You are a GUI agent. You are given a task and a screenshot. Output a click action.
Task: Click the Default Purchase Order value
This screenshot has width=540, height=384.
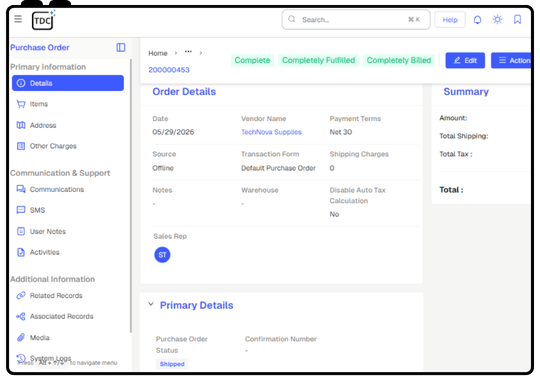(x=278, y=168)
